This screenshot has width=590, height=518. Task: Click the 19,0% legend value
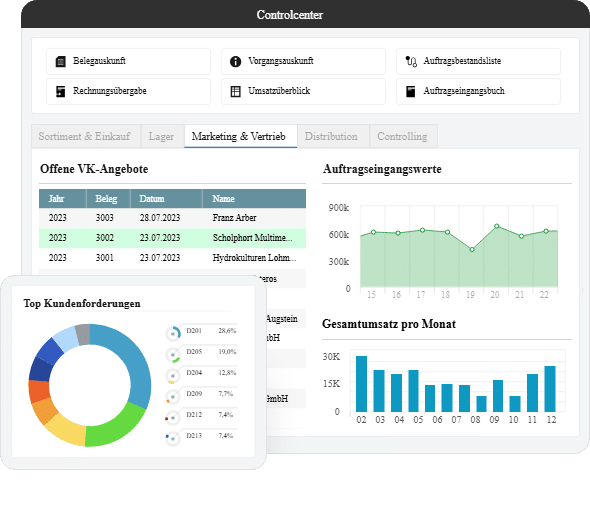click(x=227, y=352)
